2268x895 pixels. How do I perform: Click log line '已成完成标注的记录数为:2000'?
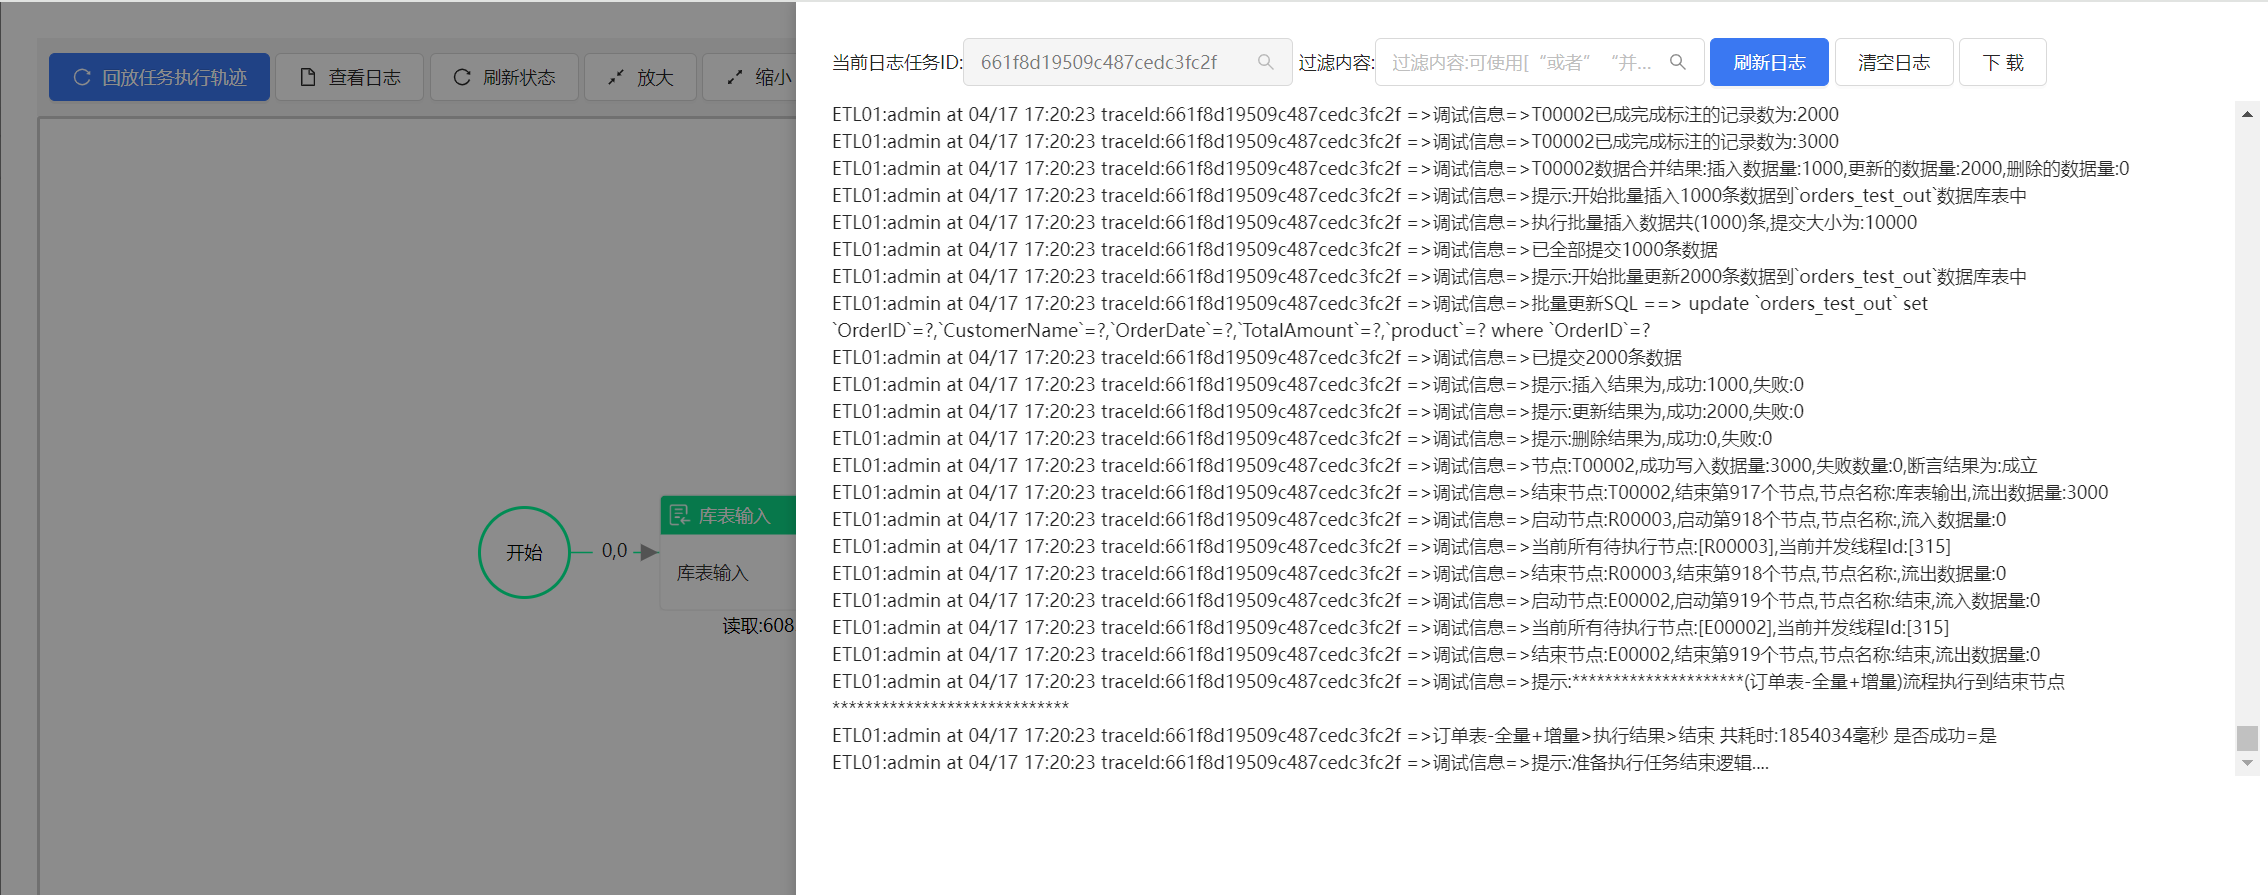click(1335, 114)
